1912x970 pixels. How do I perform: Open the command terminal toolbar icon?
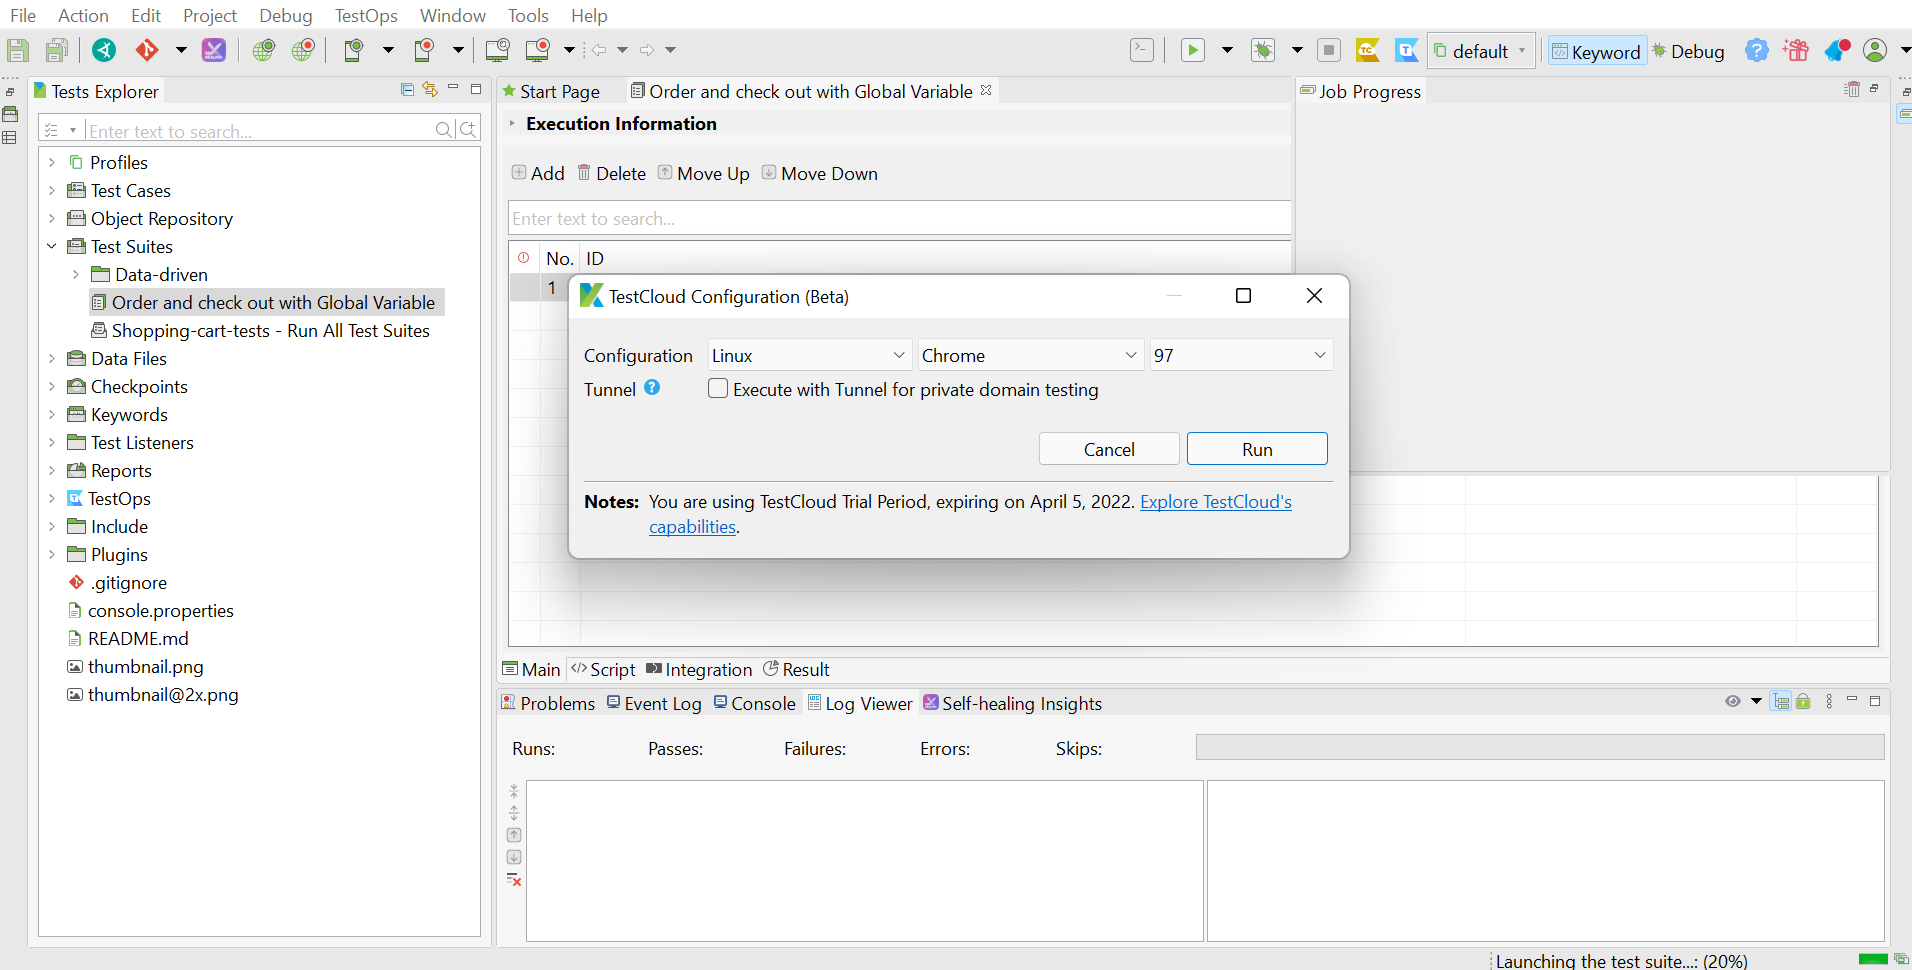(1142, 50)
